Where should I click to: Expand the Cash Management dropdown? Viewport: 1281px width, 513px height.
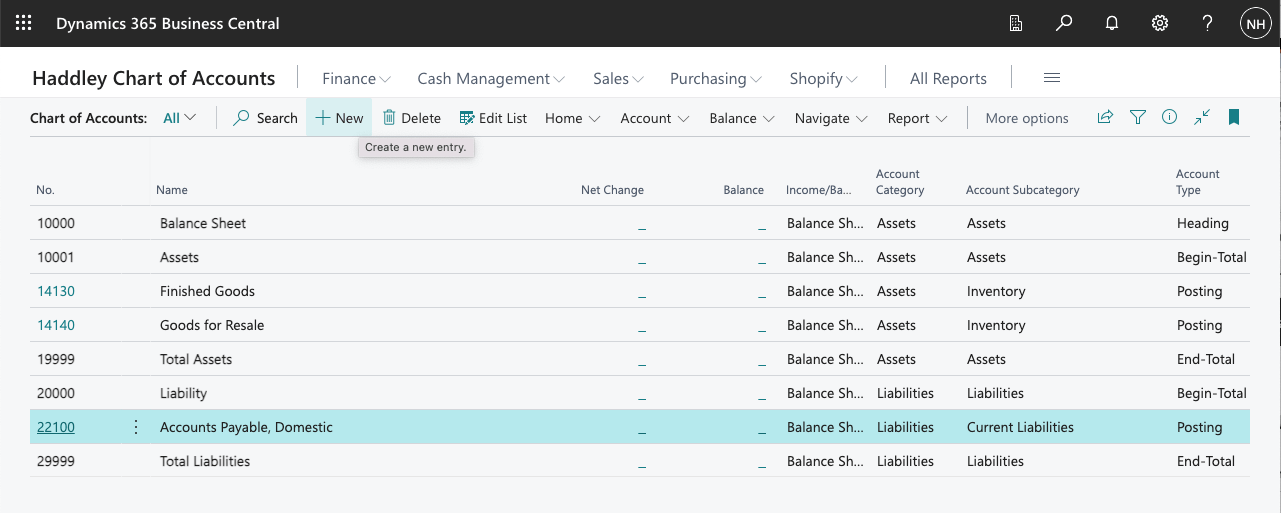coord(491,78)
